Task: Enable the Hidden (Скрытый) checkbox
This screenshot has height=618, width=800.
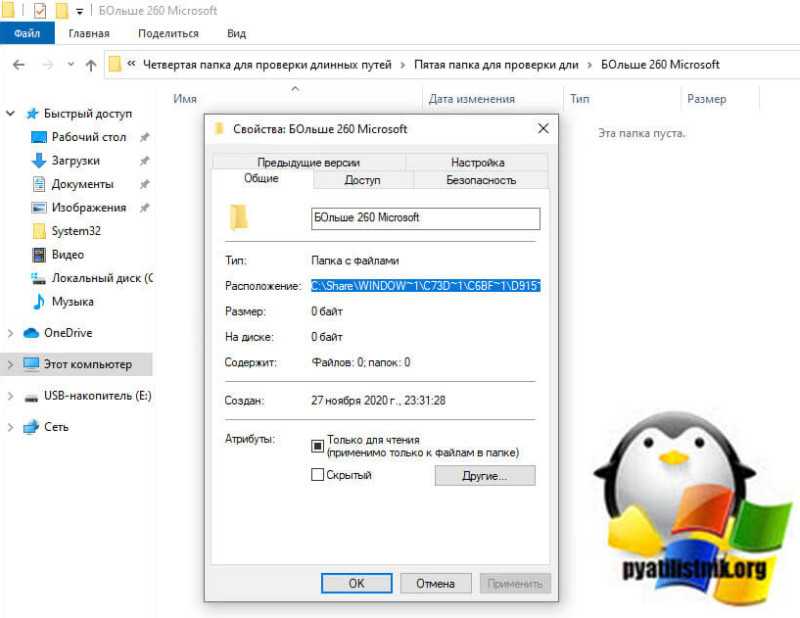Action: point(317,475)
